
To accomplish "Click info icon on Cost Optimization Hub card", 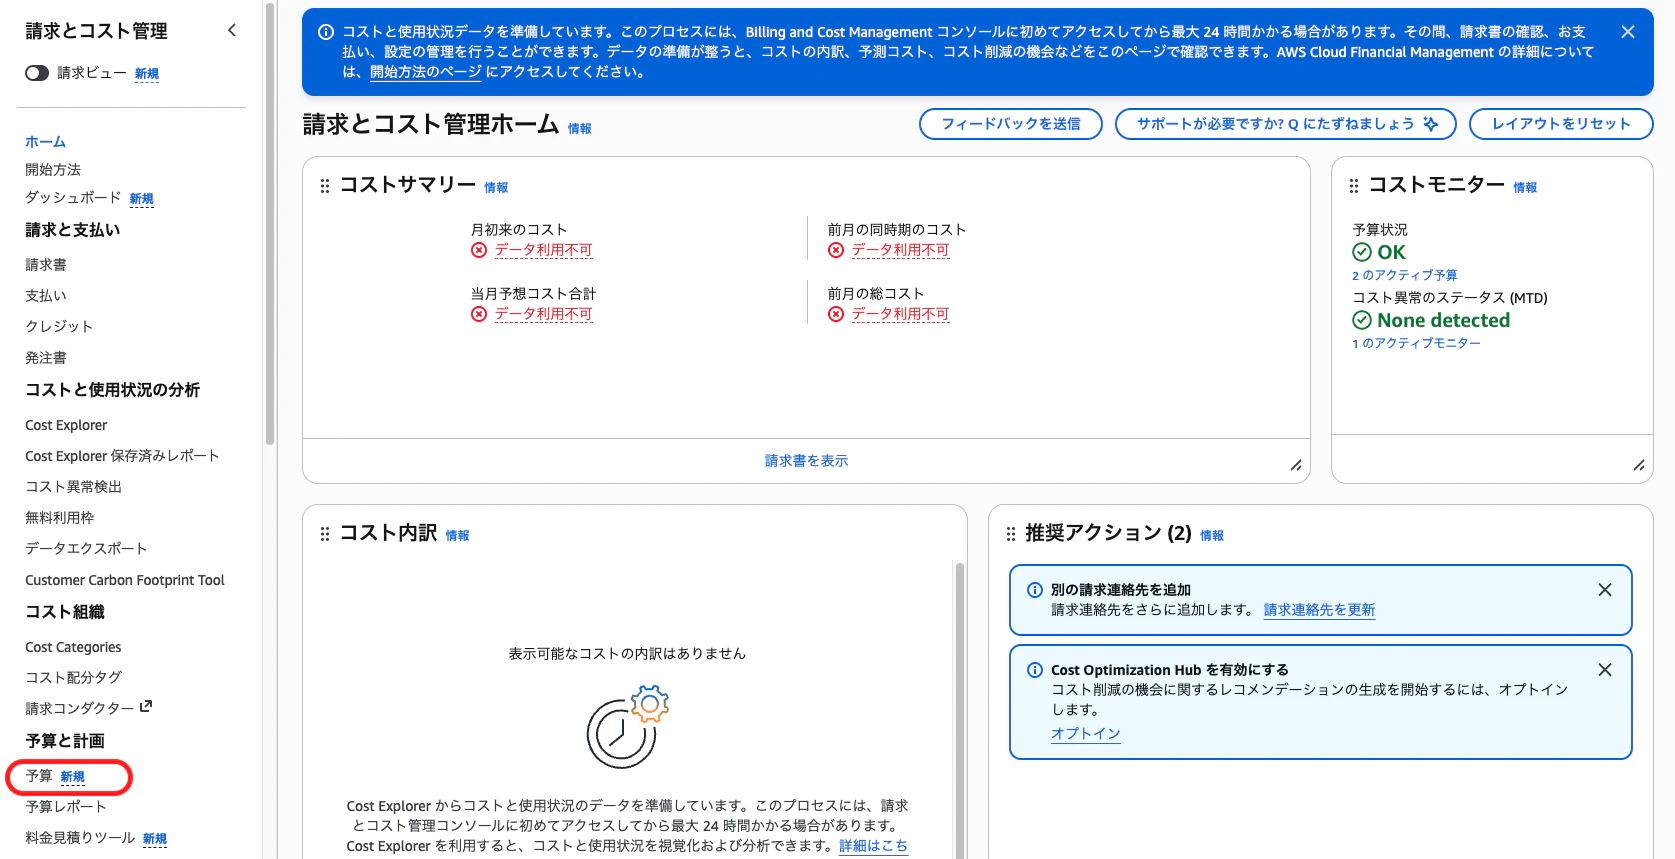I will tap(1035, 670).
